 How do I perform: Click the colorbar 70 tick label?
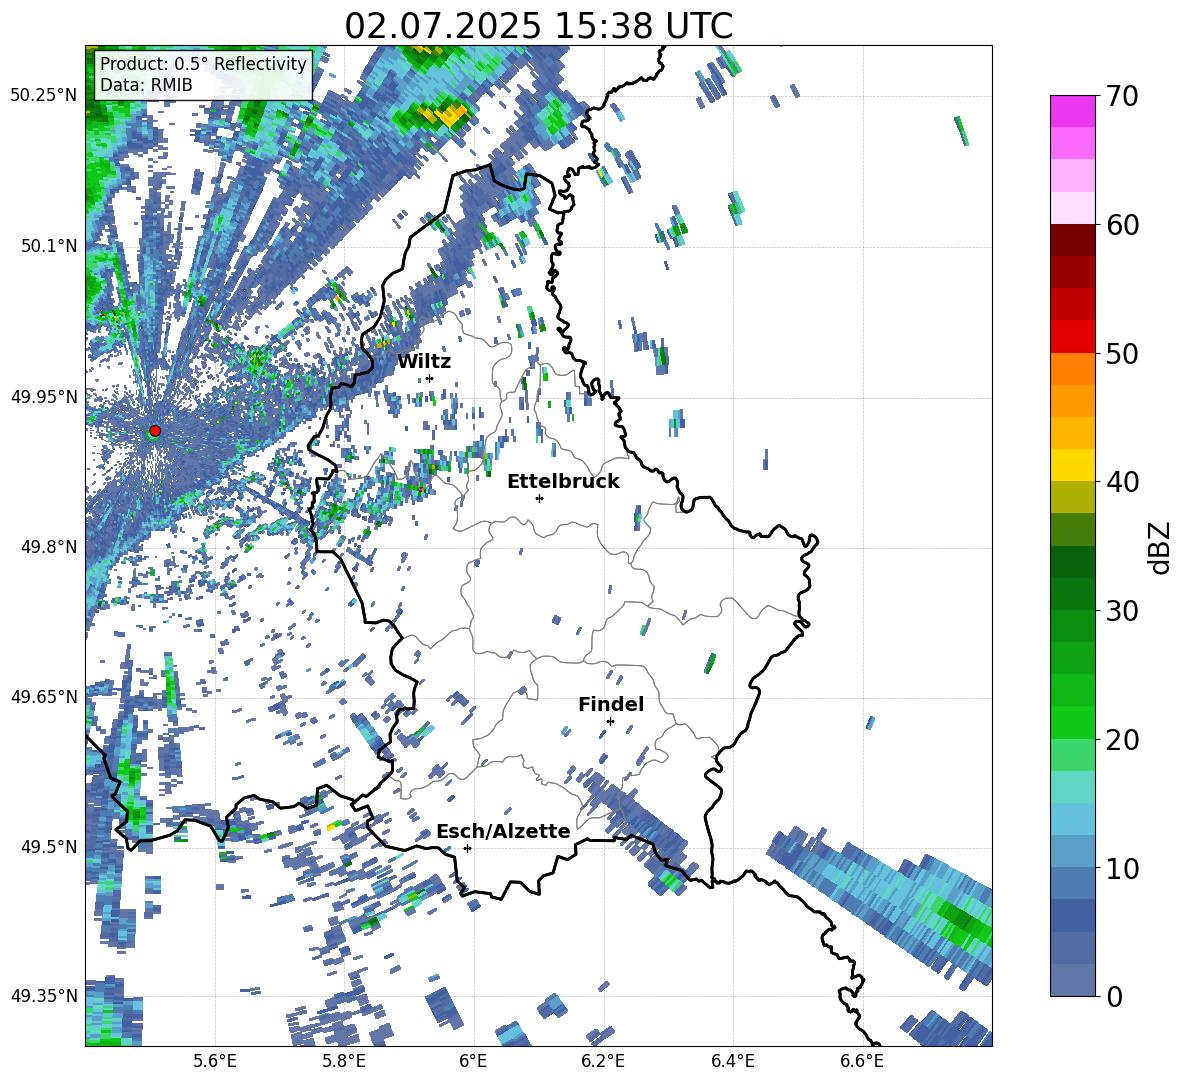pos(1122,96)
